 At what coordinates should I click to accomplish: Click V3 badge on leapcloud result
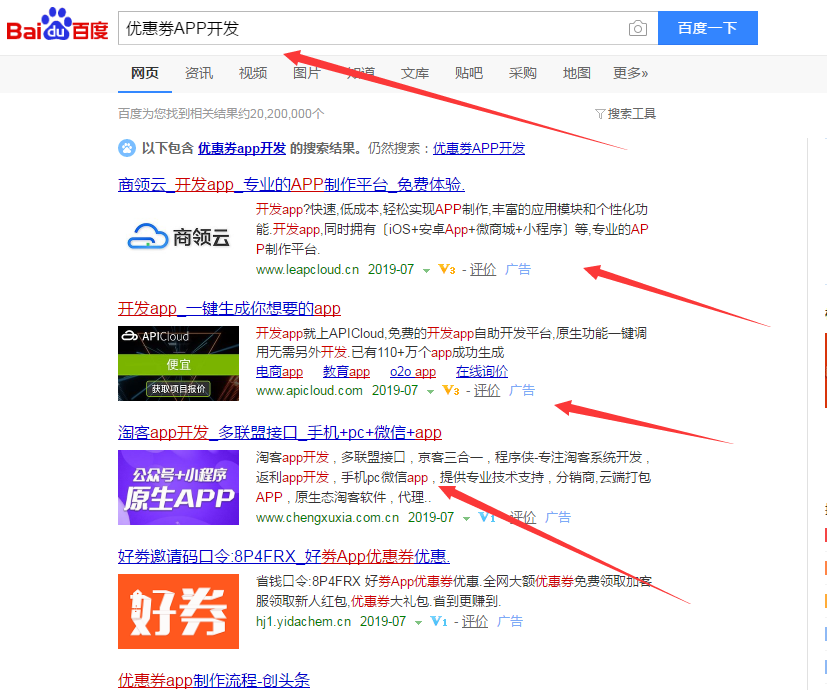(447, 270)
